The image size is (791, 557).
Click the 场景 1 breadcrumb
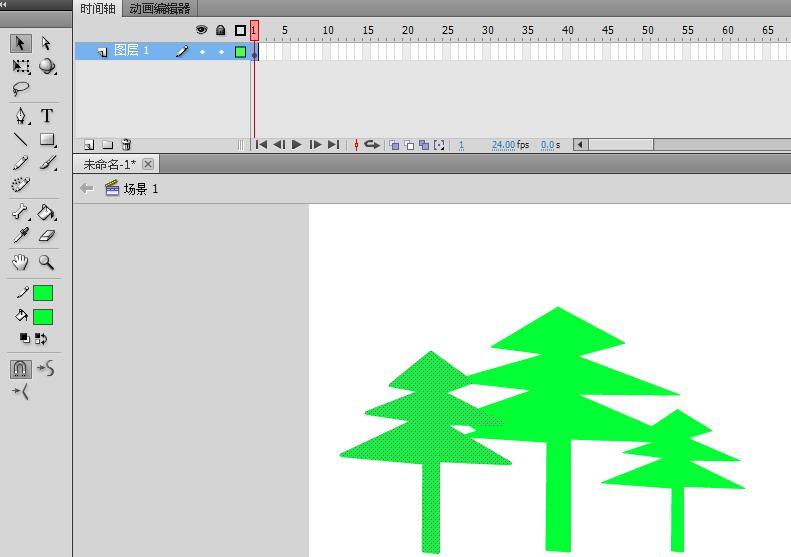point(140,189)
